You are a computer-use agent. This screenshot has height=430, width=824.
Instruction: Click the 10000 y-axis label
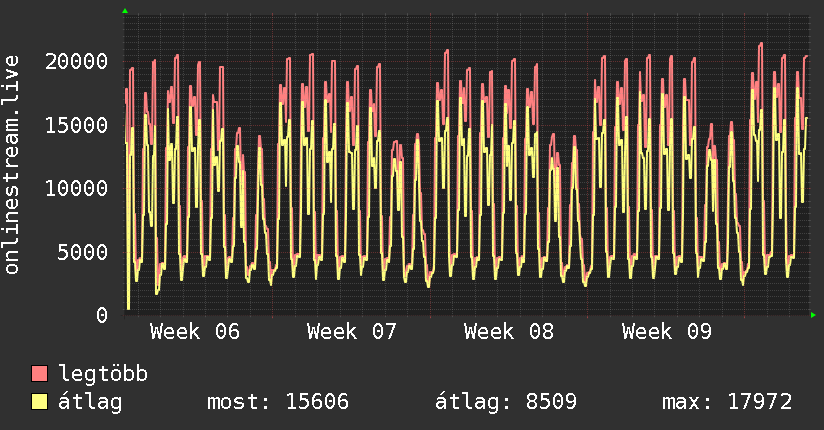(x=78, y=188)
